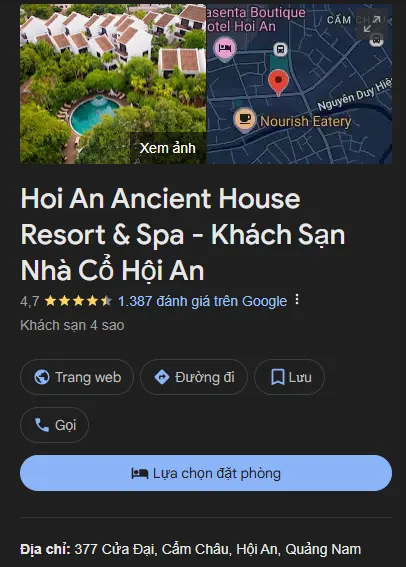Image resolution: width=406 pixels, height=567 pixels.
Task: Click the Lasenta Boutique Hotel map label
Action: [256, 19]
